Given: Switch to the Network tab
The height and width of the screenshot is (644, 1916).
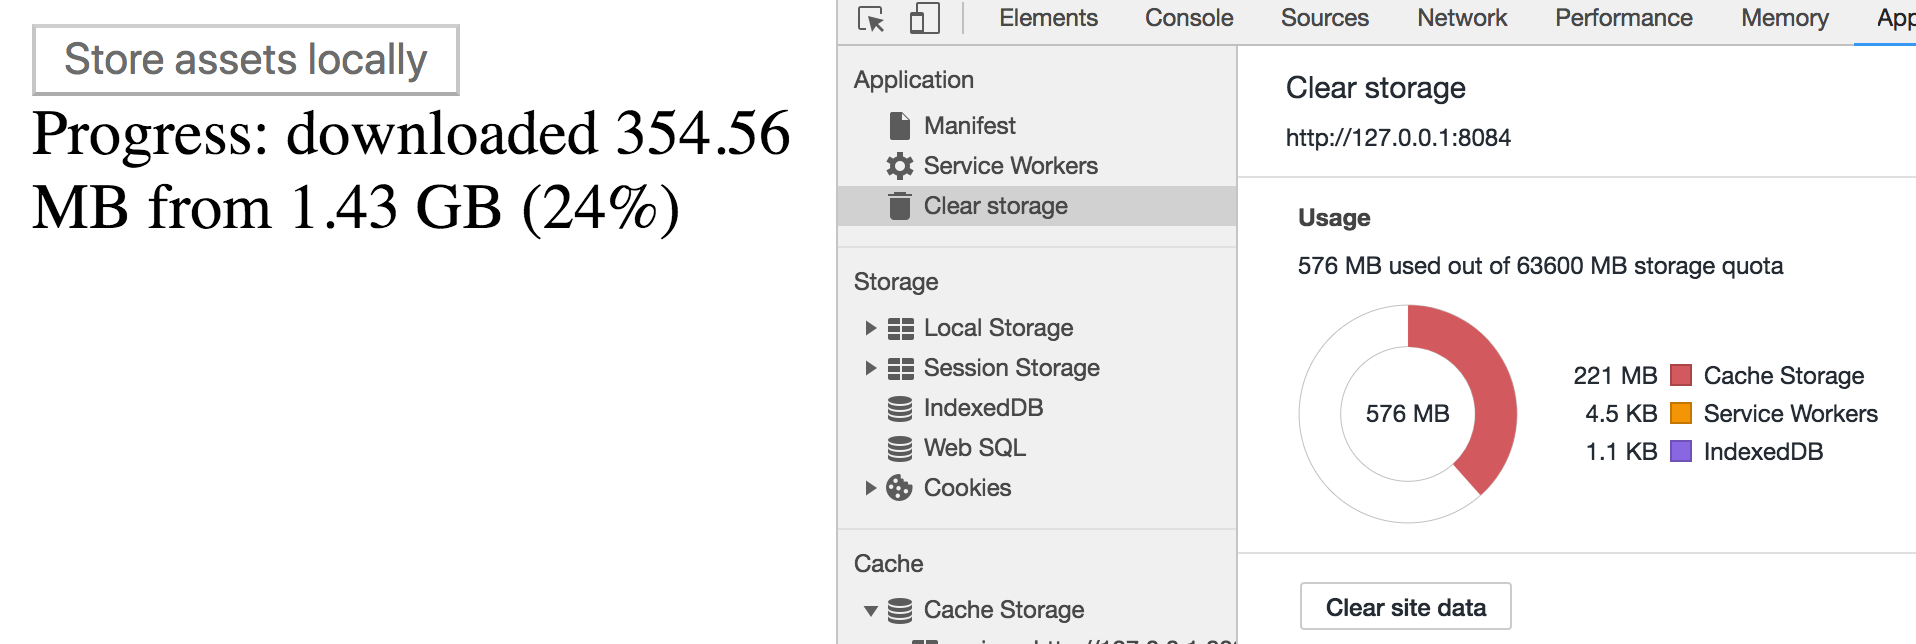Looking at the screenshot, I should (x=1462, y=18).
